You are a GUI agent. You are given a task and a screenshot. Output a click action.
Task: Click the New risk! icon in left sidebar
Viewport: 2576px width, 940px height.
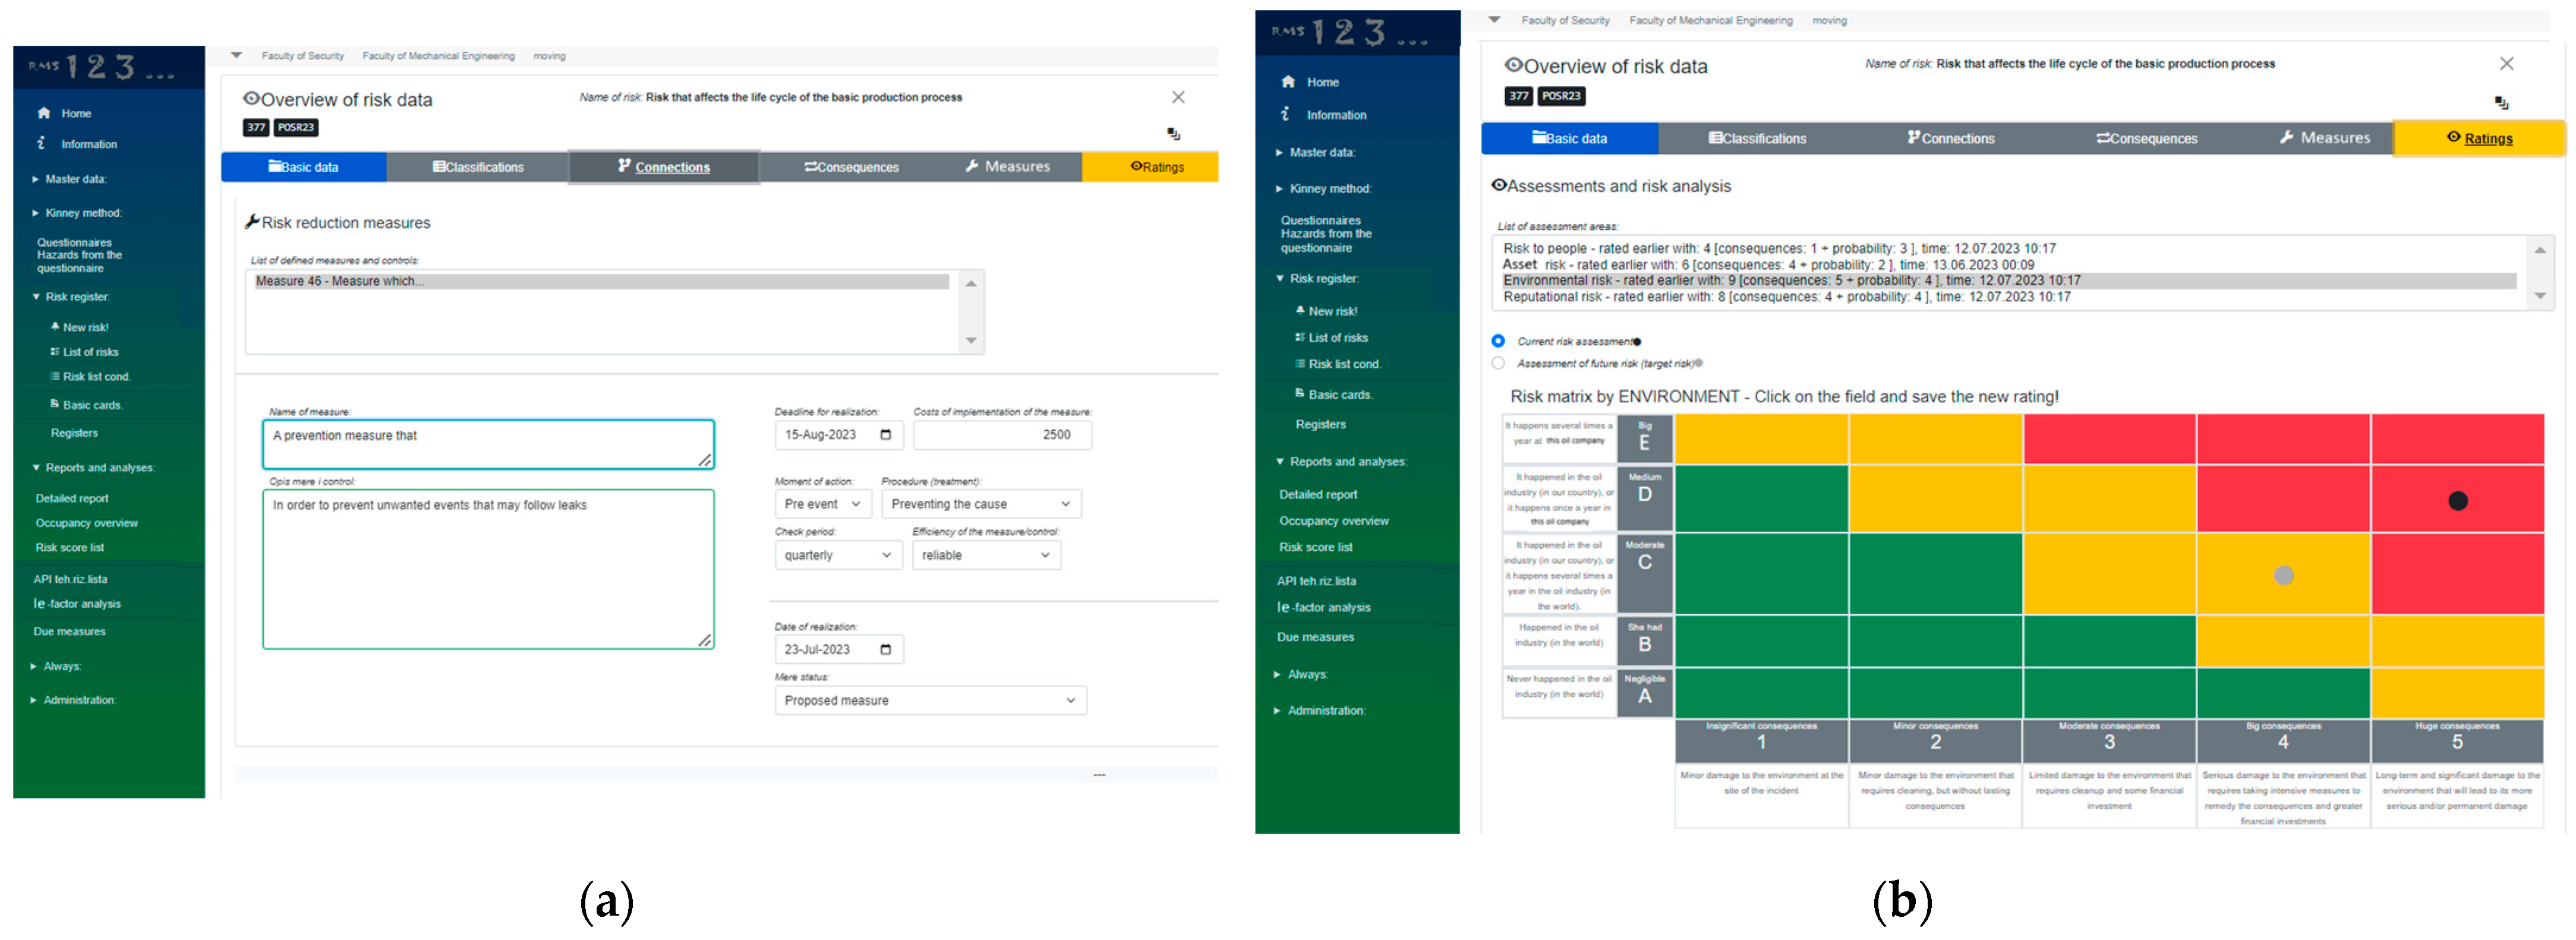55,327
